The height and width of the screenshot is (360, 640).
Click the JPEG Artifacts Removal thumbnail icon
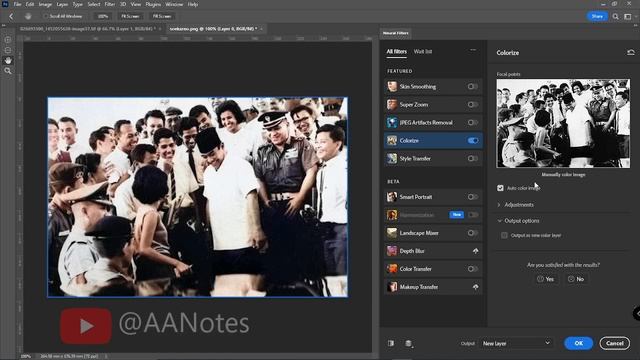[392, 122]
